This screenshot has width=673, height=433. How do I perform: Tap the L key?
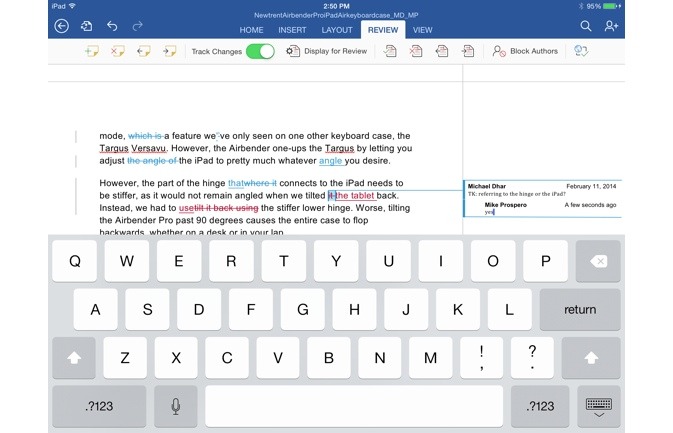coord(509,309)
